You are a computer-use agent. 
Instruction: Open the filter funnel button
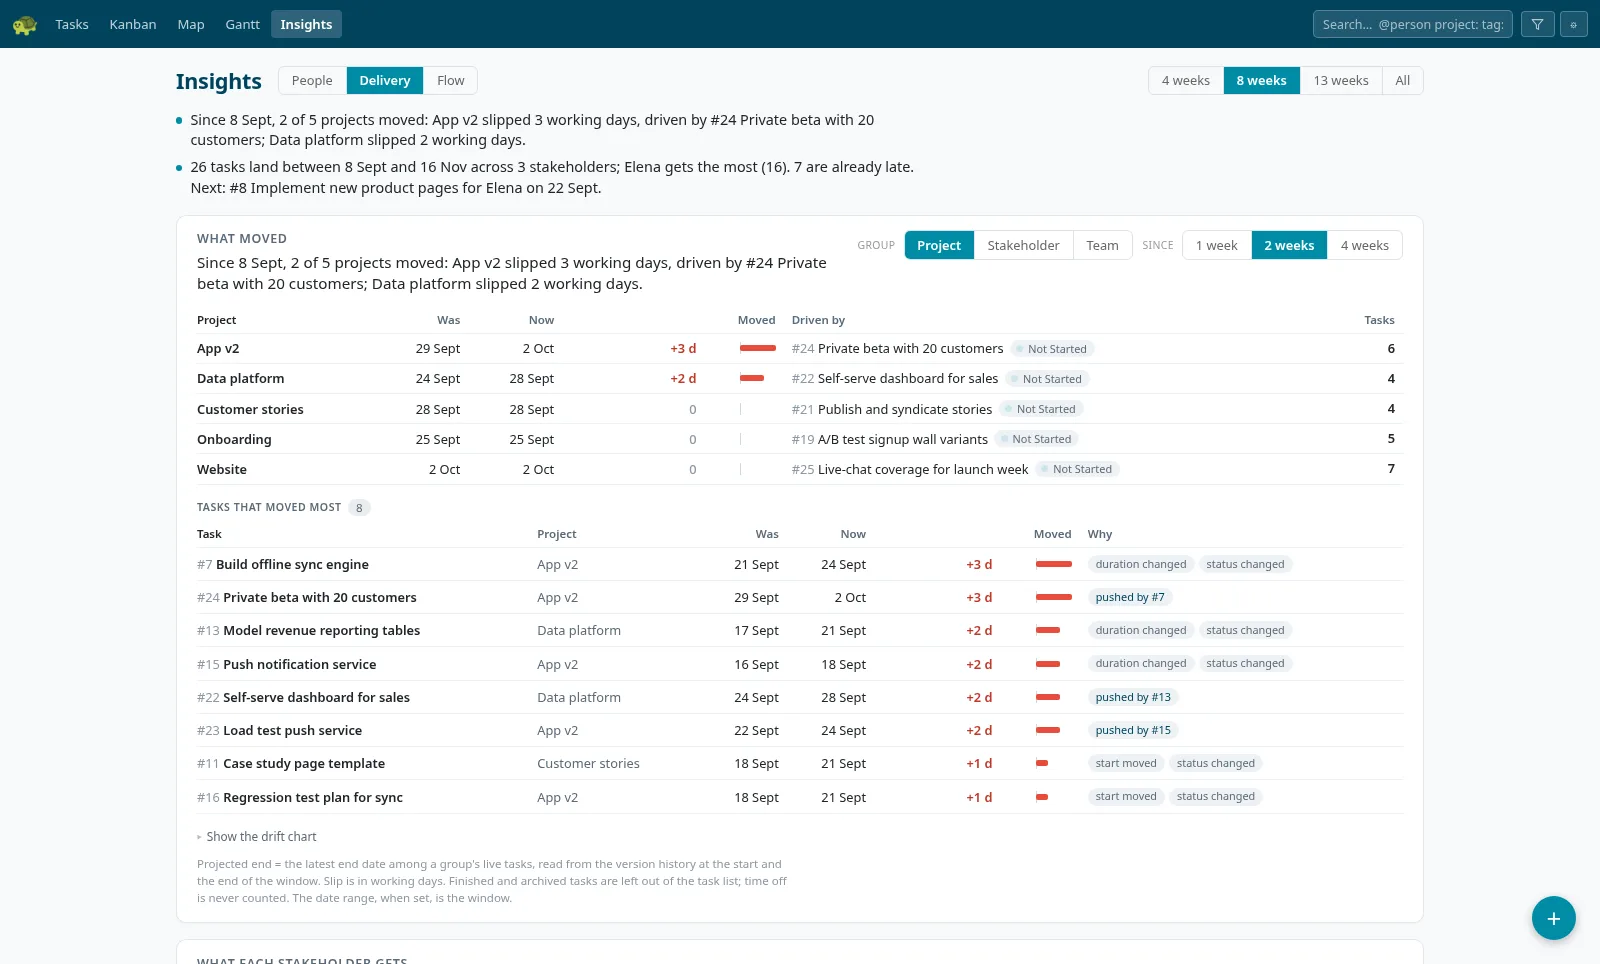[x=1537, y=24]
